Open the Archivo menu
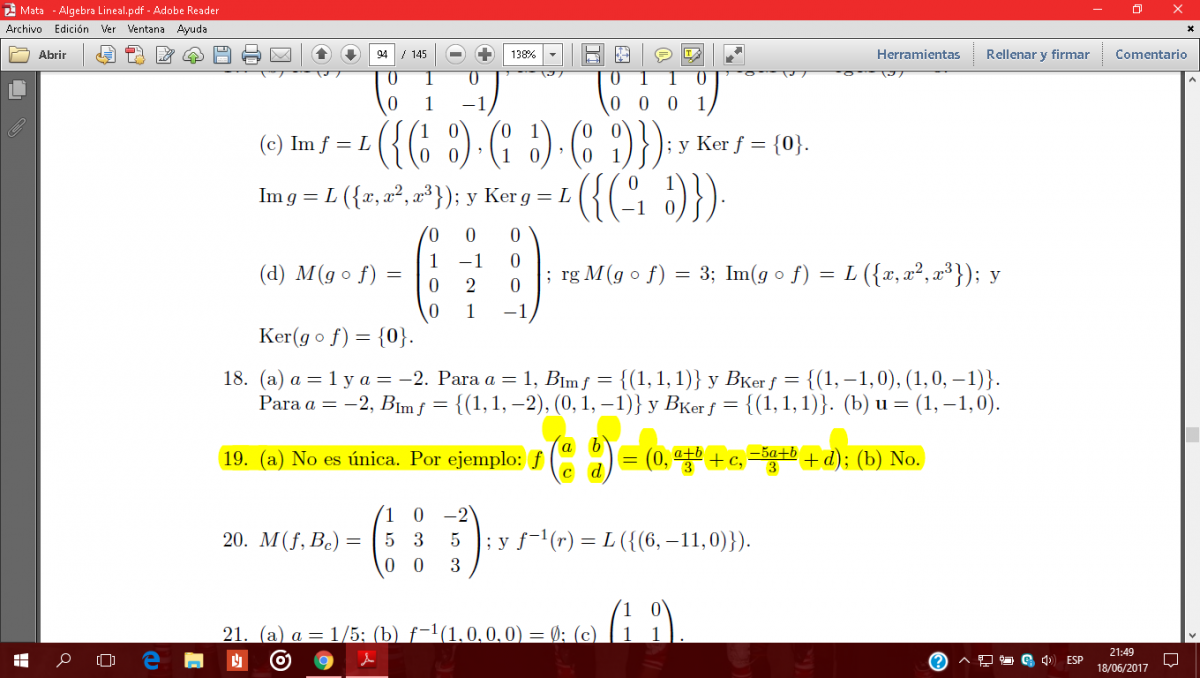Screen dimensions: 1200x678 click(x=26, y=29)
